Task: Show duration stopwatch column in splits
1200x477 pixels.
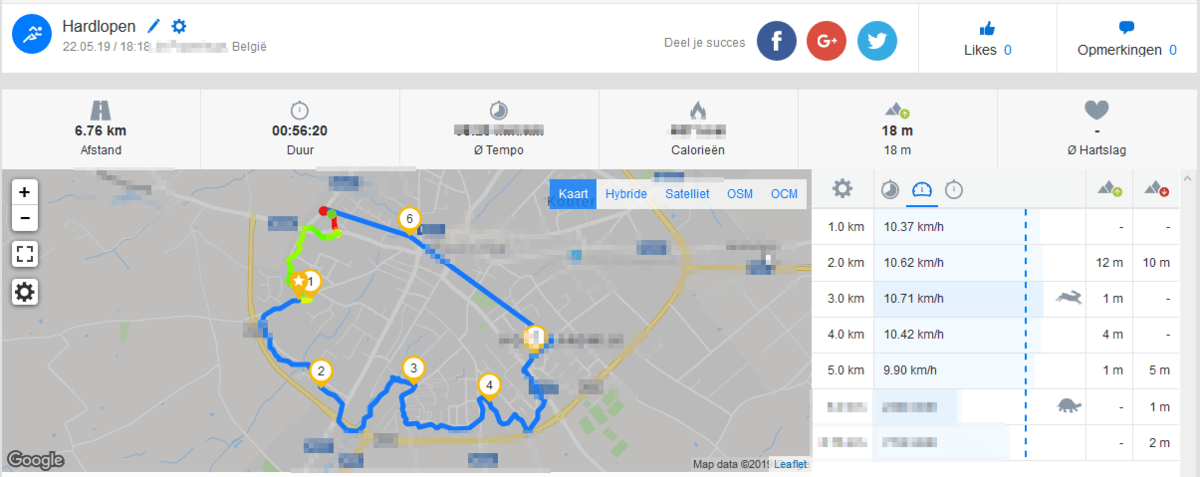Action: 955,189
